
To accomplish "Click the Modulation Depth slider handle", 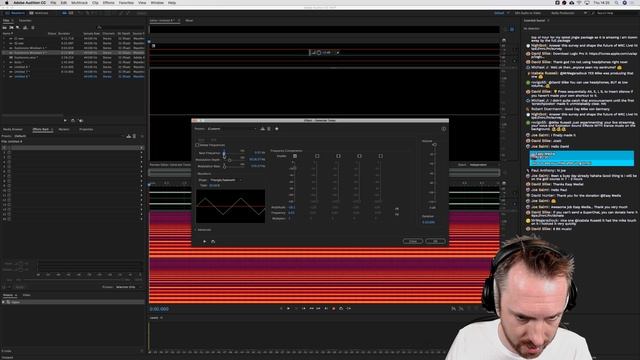I will coord(229,160).
